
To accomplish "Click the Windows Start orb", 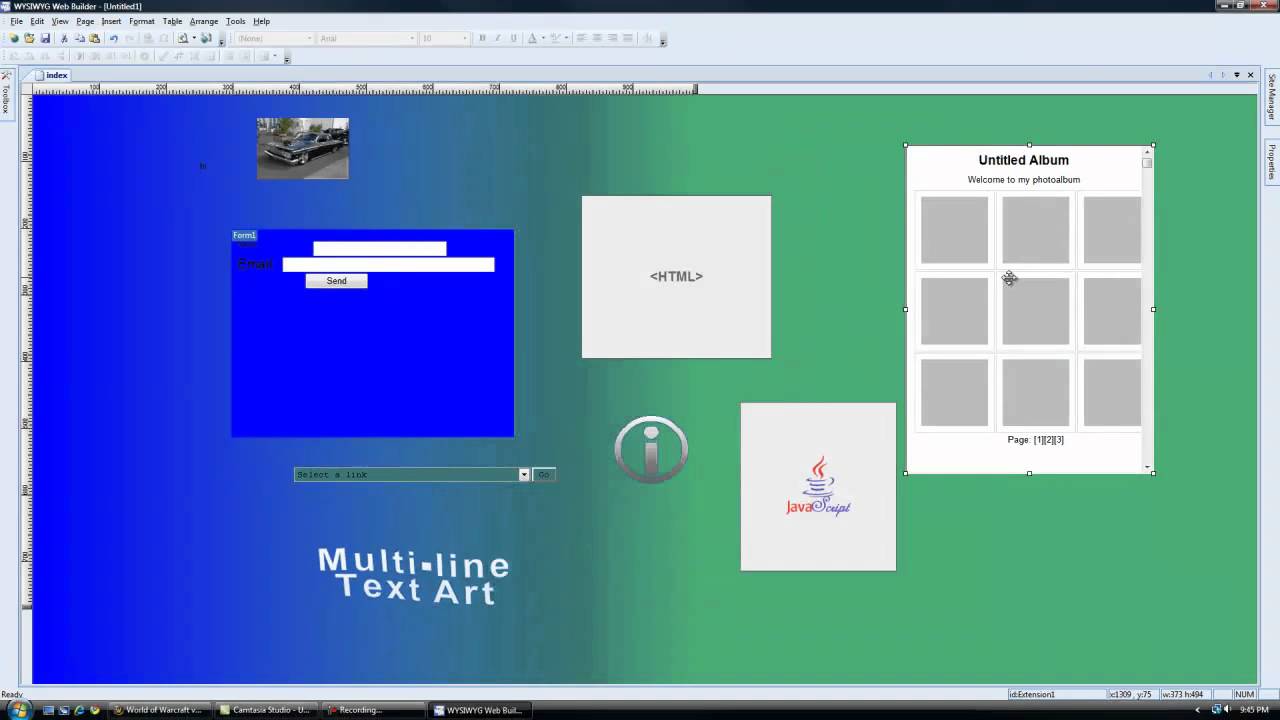I will click(18, 710).
